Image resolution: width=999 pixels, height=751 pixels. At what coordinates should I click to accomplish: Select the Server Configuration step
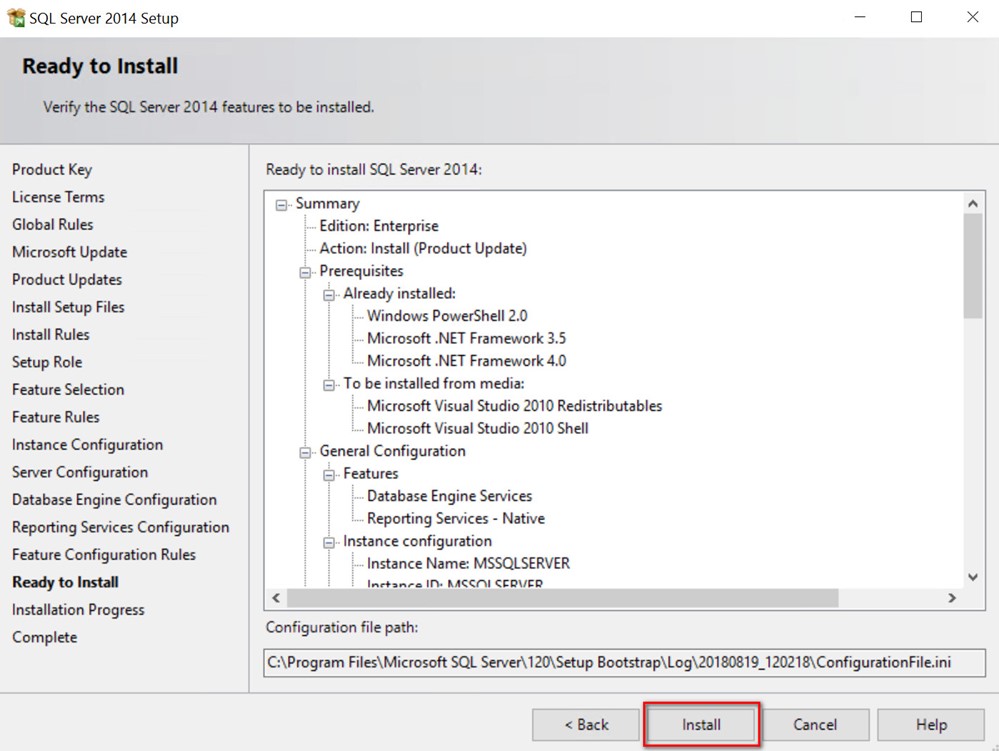point(80,472)
